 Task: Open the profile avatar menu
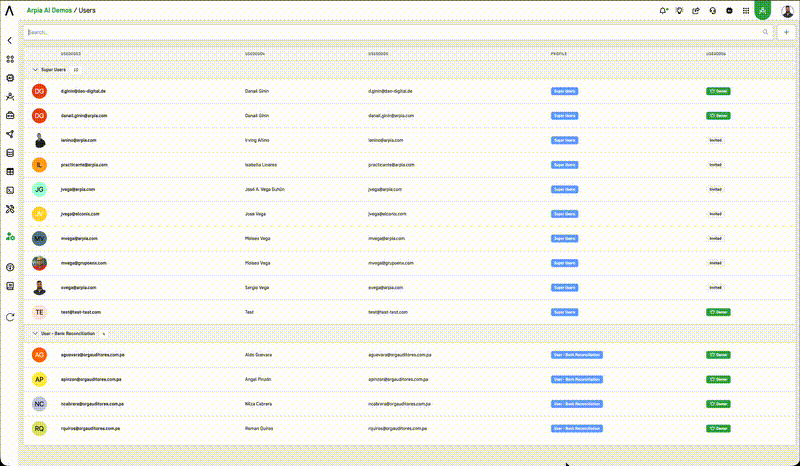pos(787,11)
